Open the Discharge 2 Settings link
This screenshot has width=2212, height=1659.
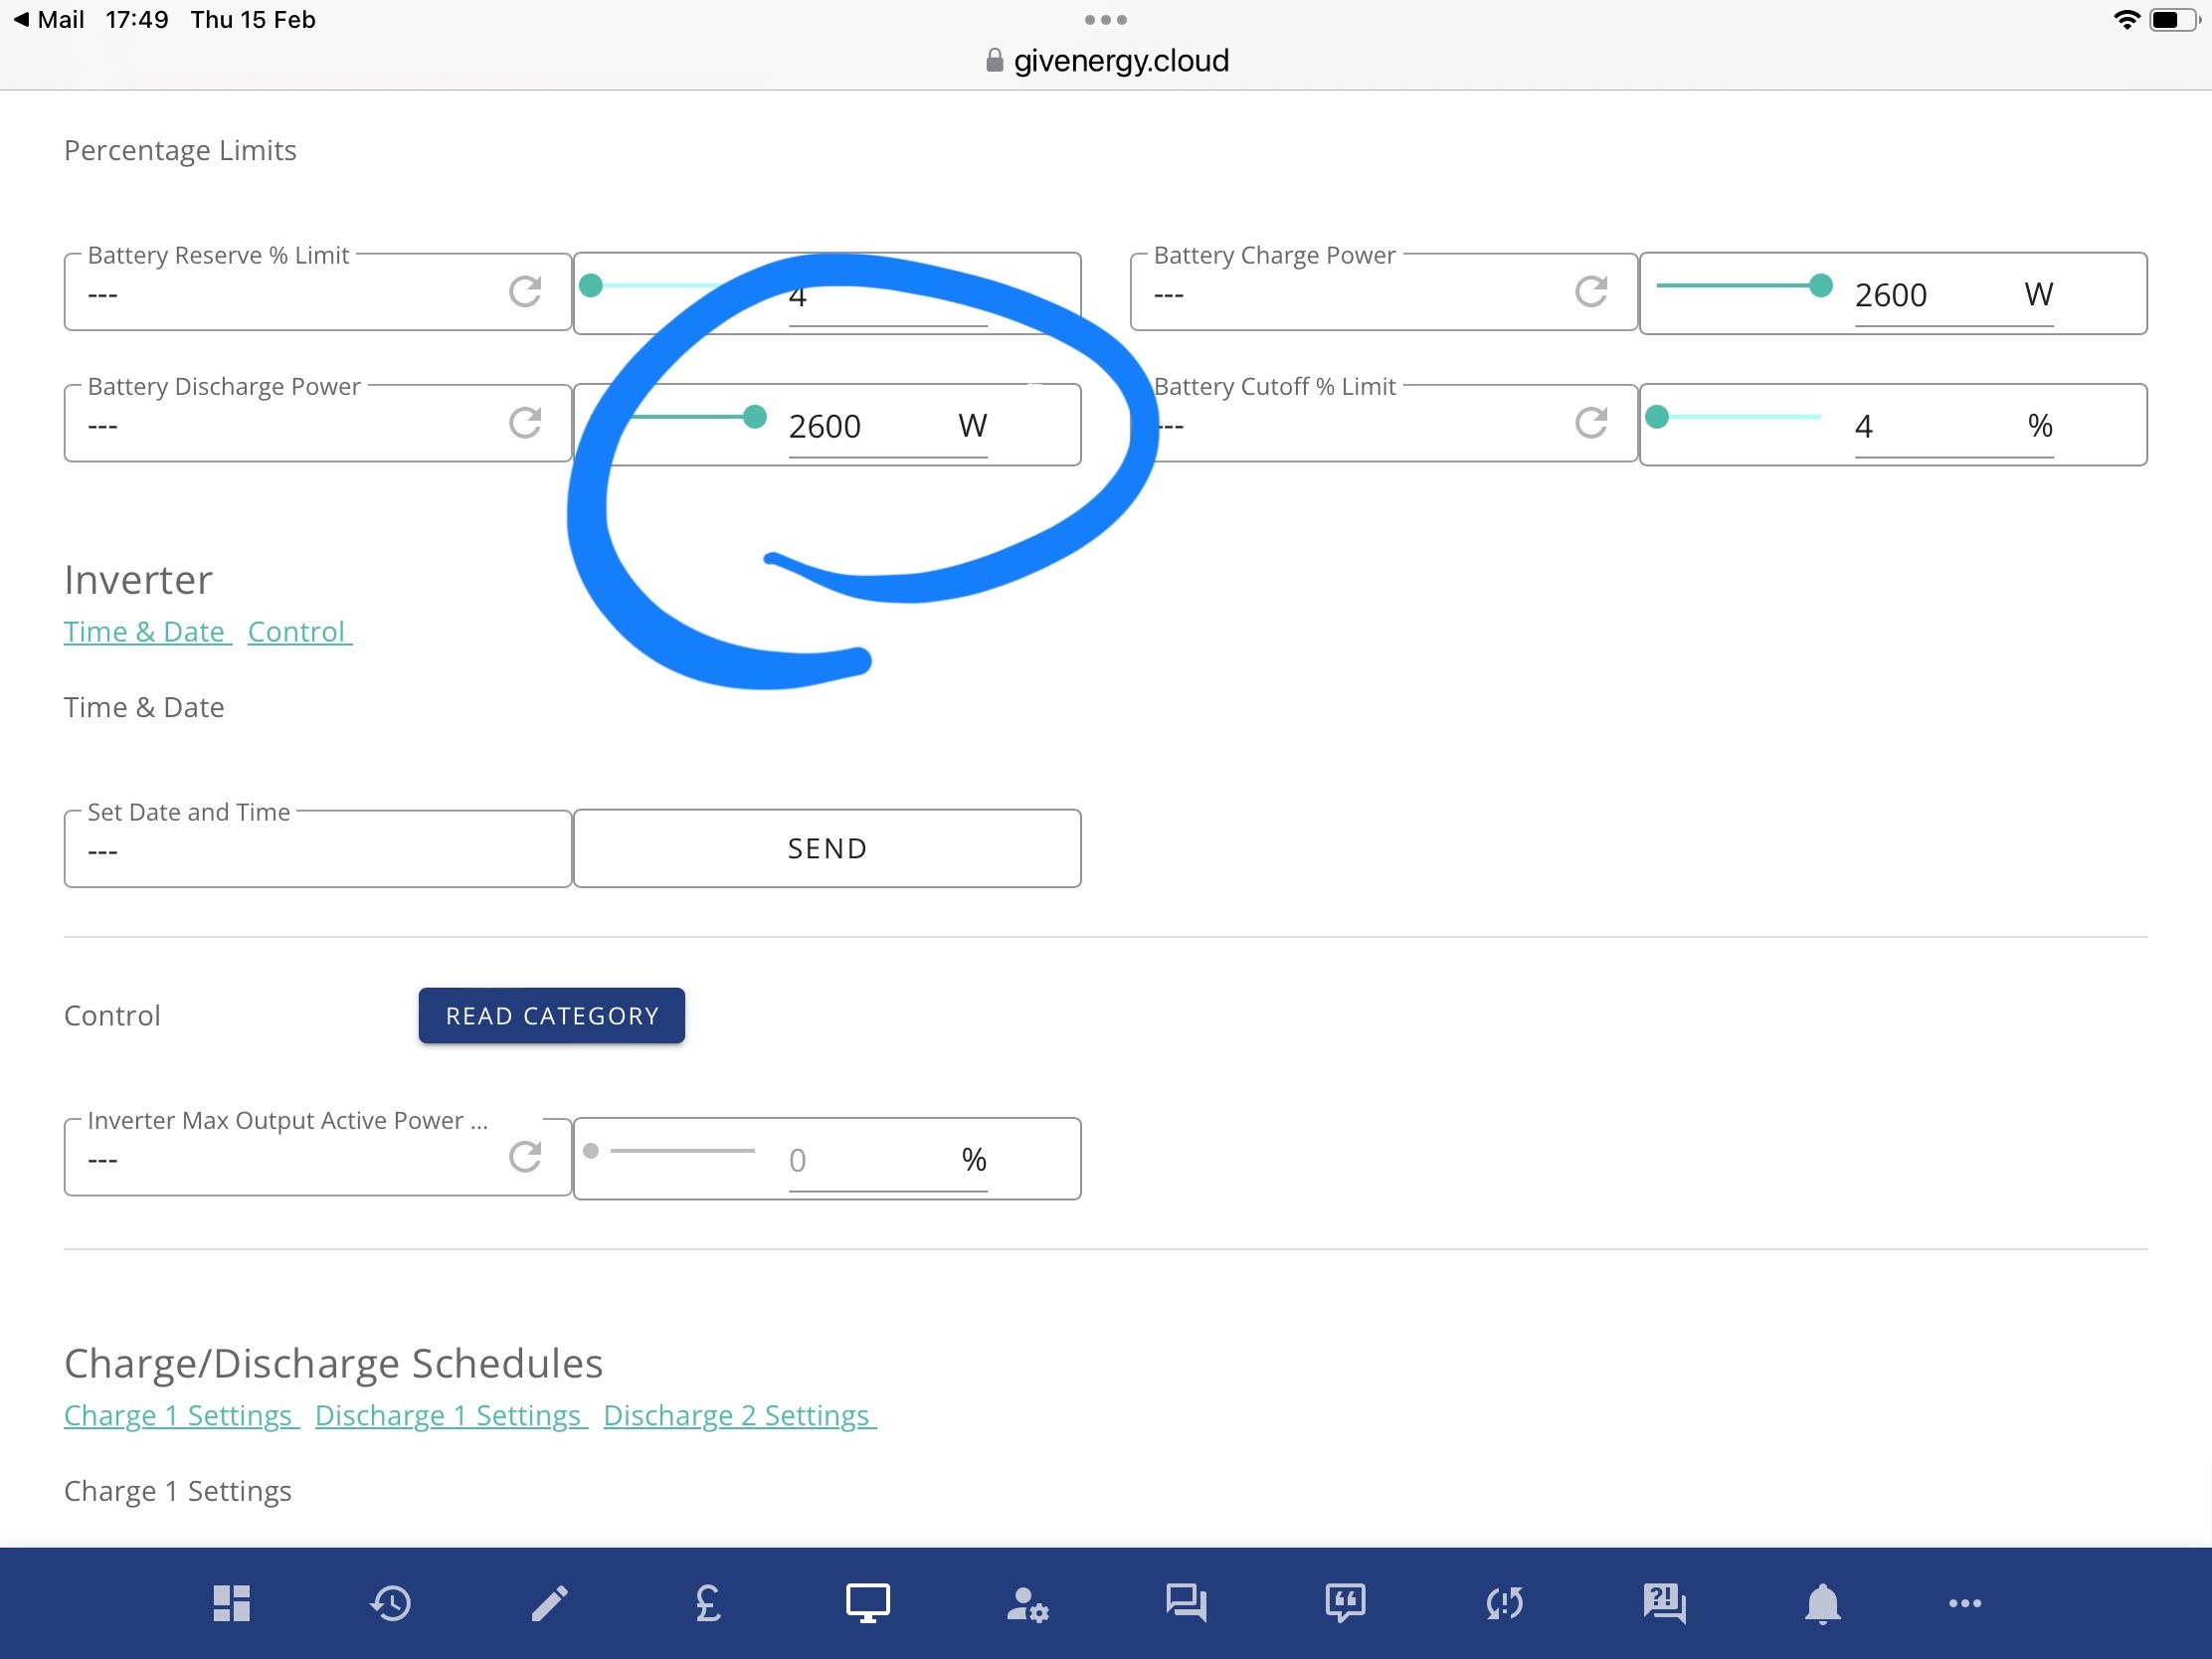[740, 1416]
